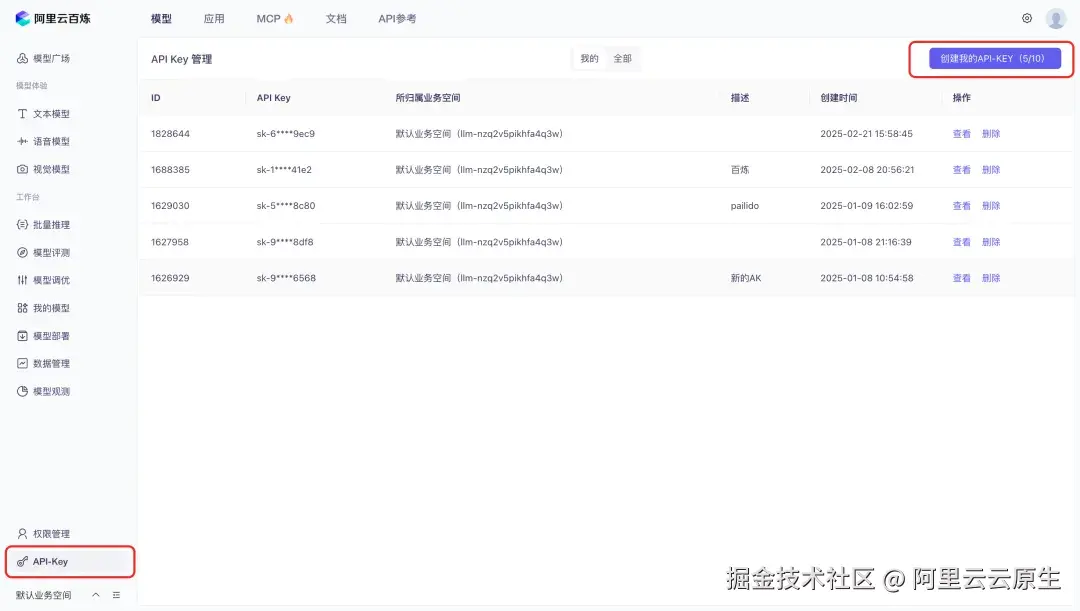Screen dimensions: 1080x611
Task: Click the API-Key key icon
Action: [22, 561]
